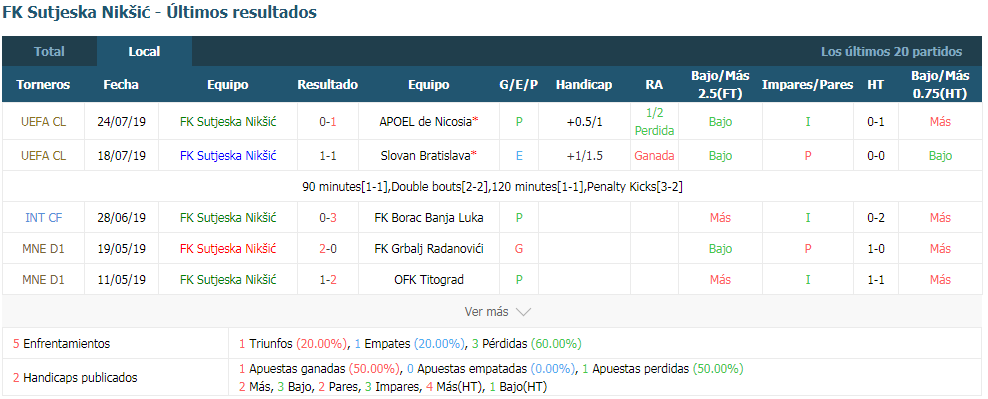The width and height of the screenshot is (988, 399).
Task: Click FK Borac Banja Luka opponent
Action: tap(428, 217)
